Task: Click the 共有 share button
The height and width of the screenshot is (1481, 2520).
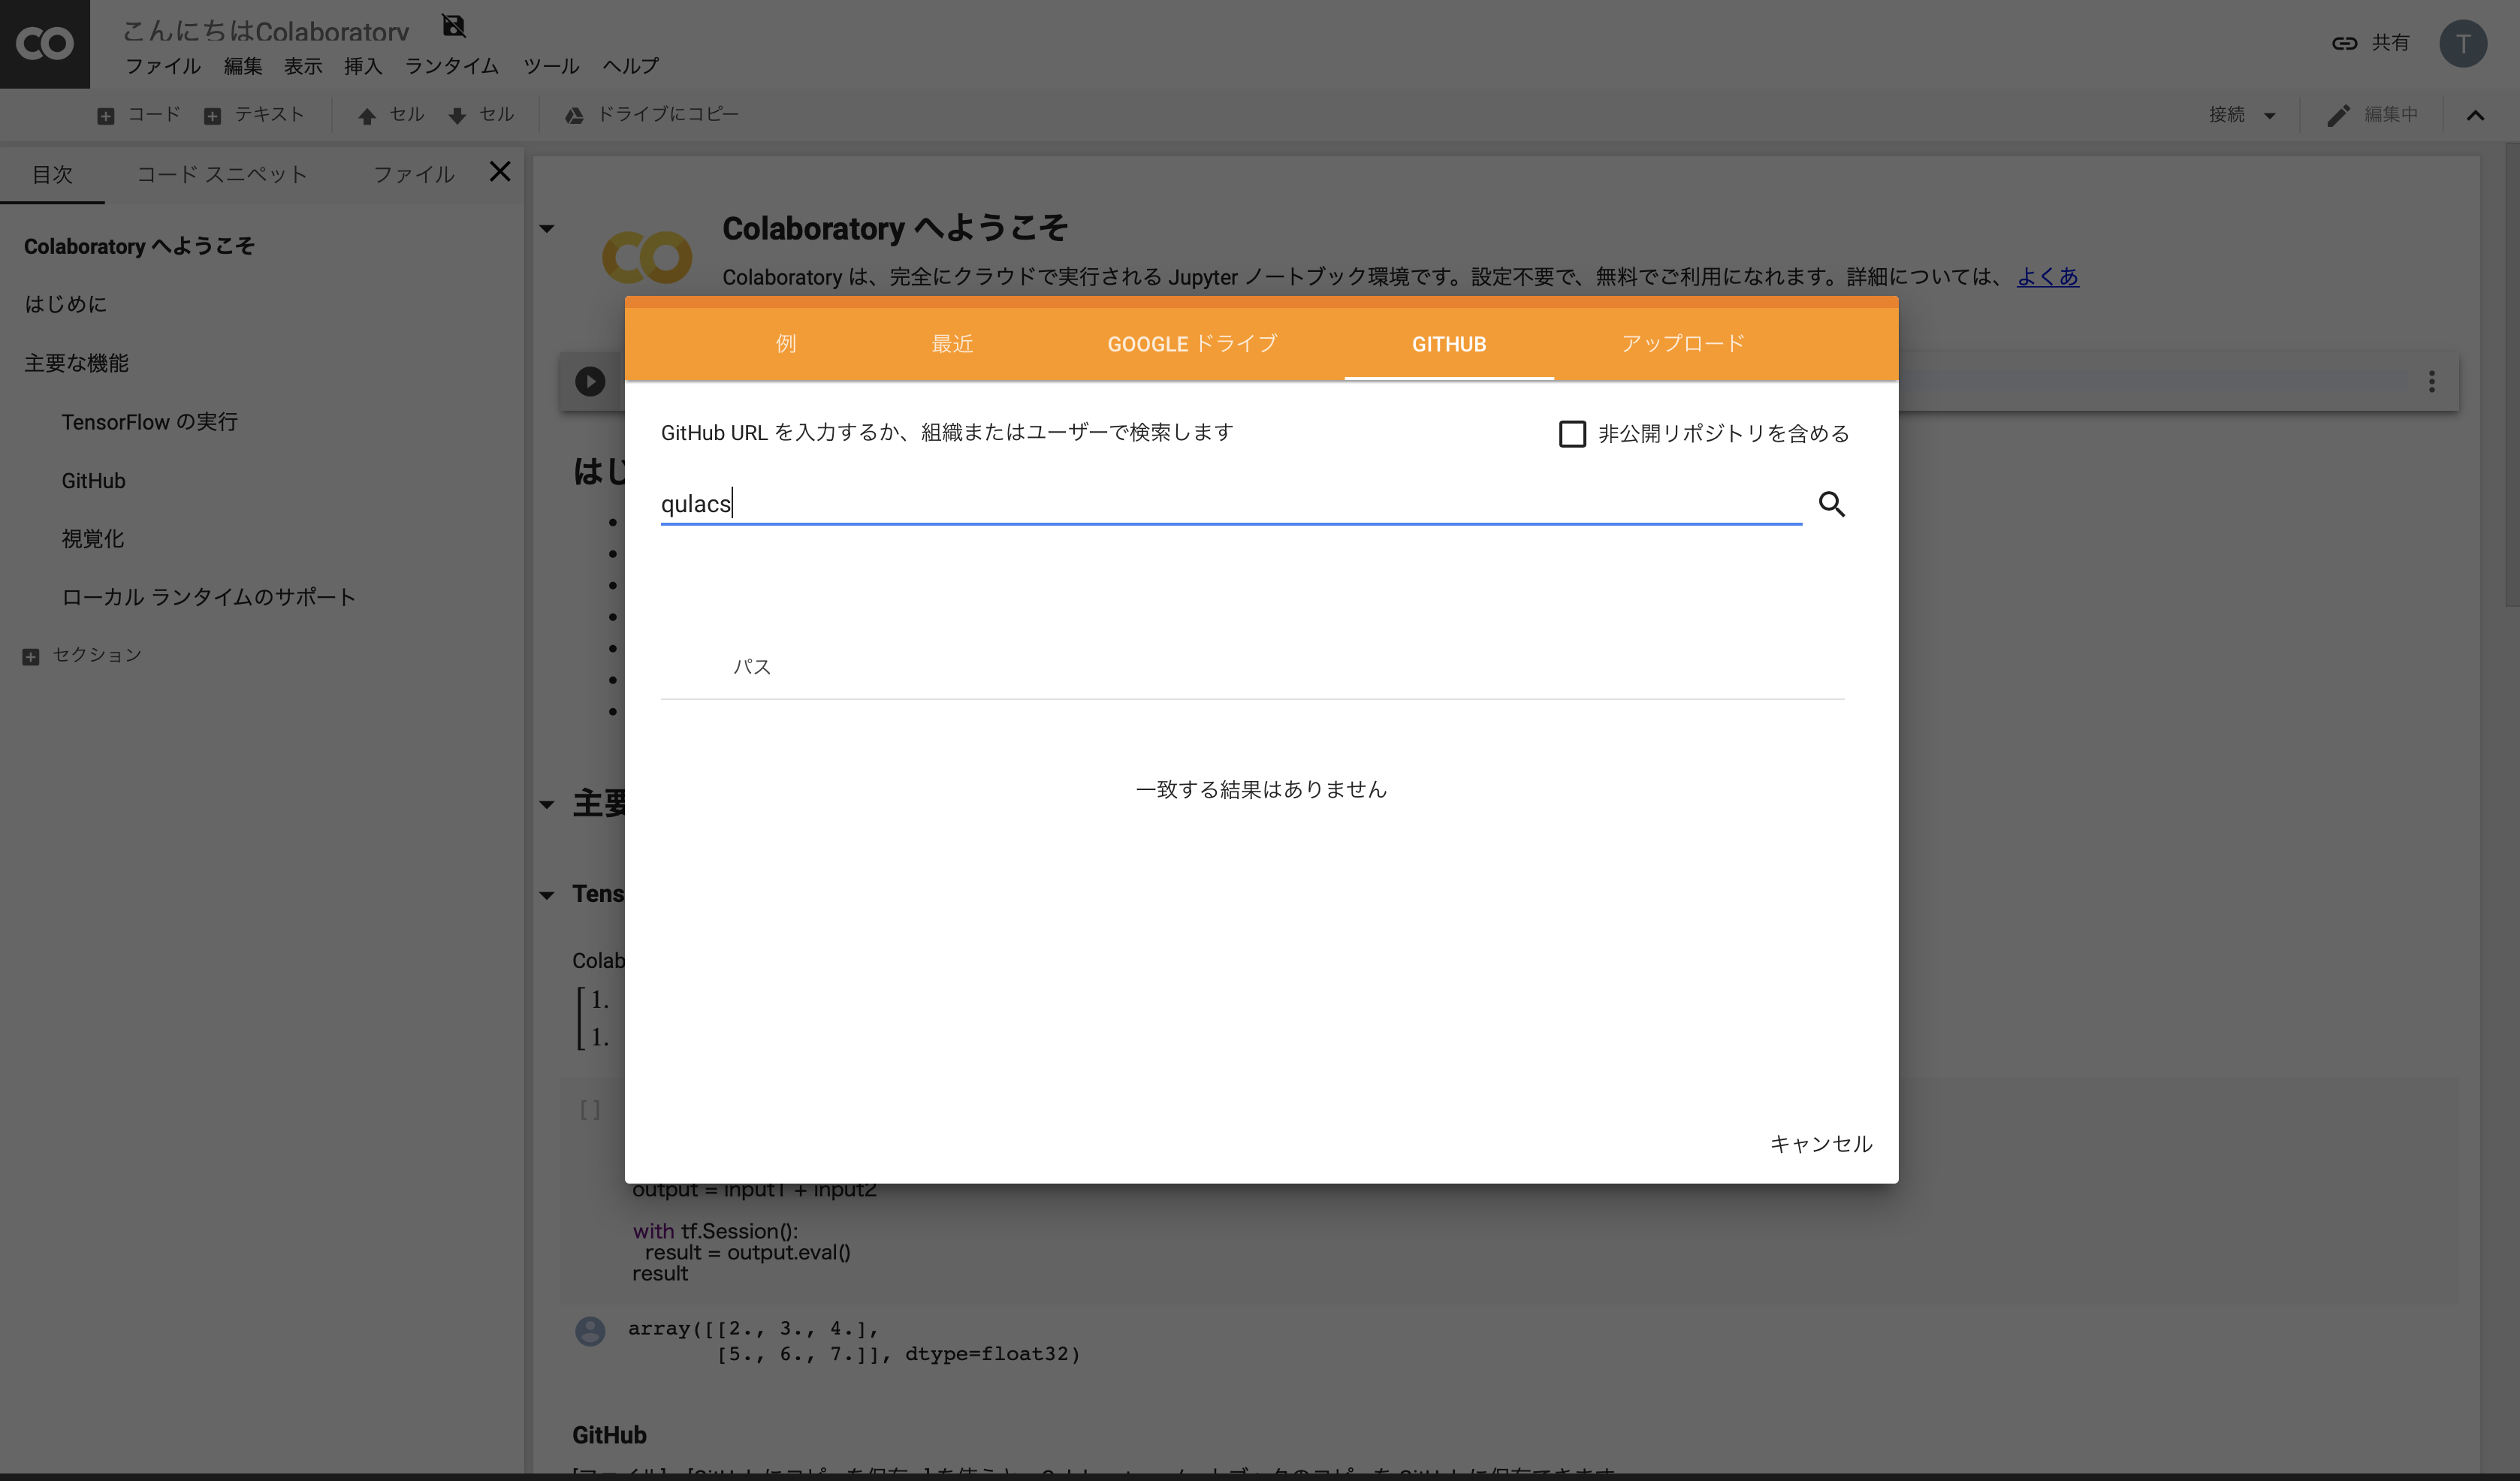Action: pyautogui.click(x=2372, y=43)
